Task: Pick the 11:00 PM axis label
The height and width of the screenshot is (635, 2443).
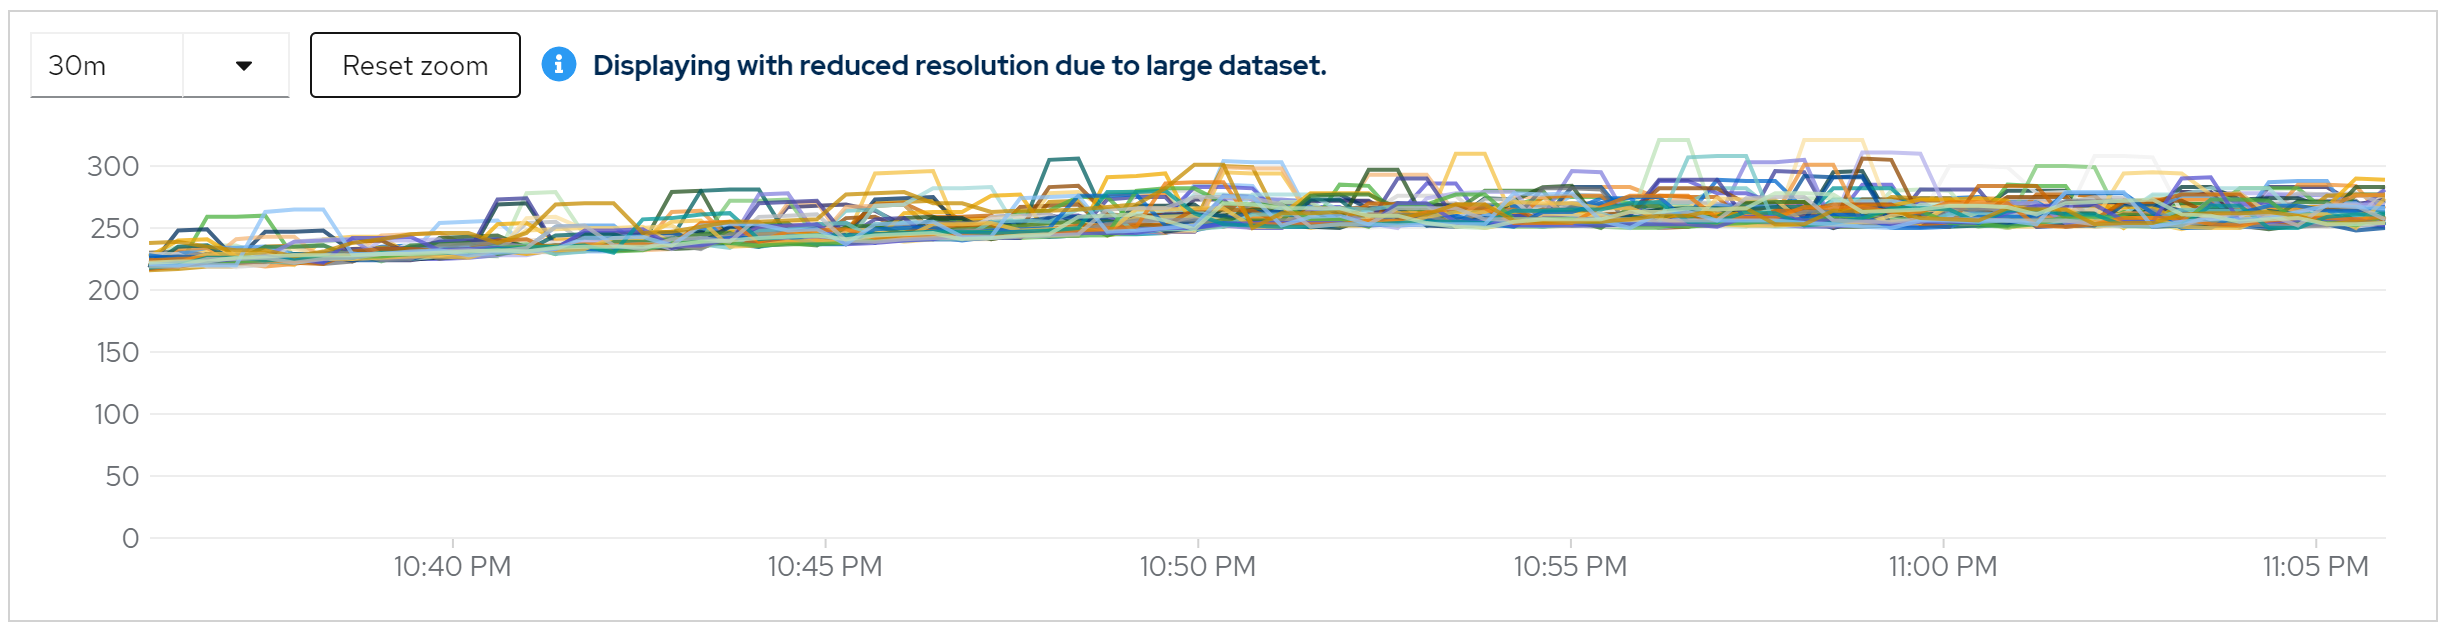Action: tap(1942, 566)
